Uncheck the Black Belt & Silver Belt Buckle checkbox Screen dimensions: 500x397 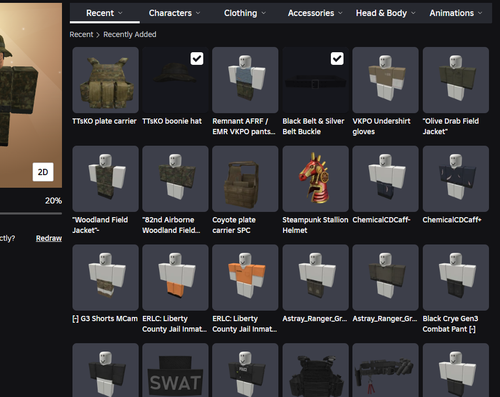click(337, 59)
